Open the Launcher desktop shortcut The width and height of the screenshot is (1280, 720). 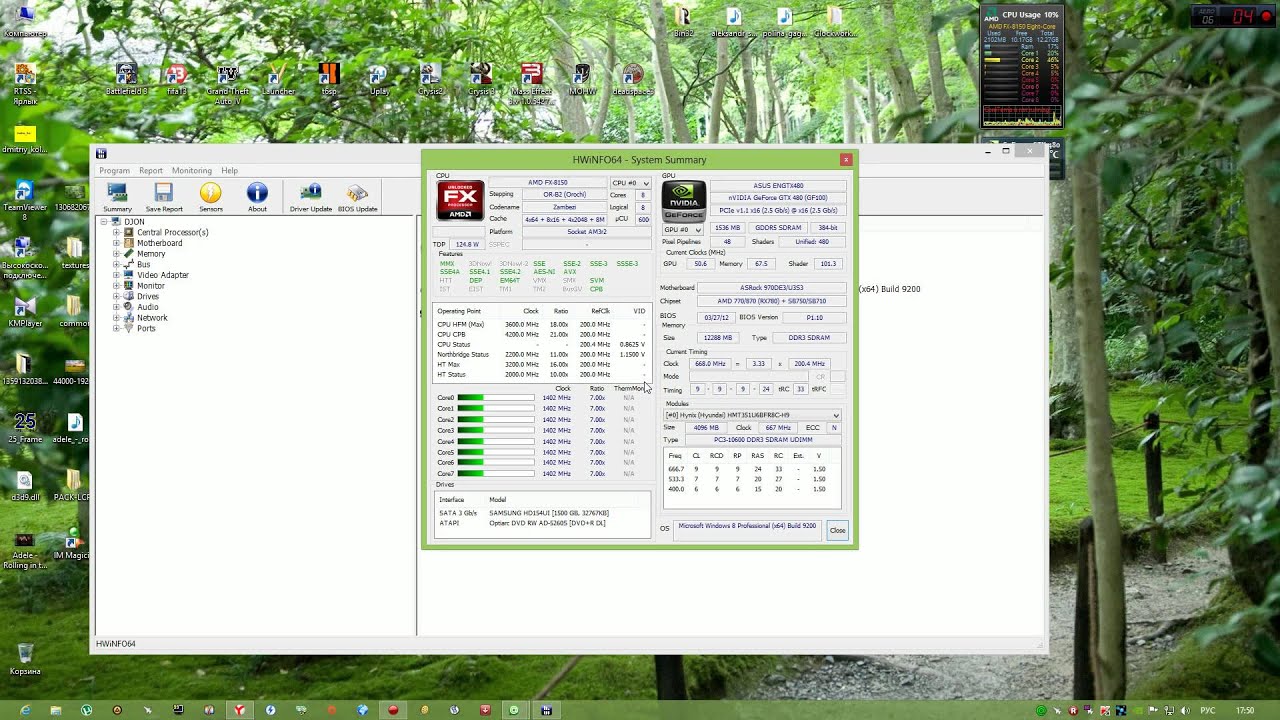pyautogui.click(x=278, y=79)
